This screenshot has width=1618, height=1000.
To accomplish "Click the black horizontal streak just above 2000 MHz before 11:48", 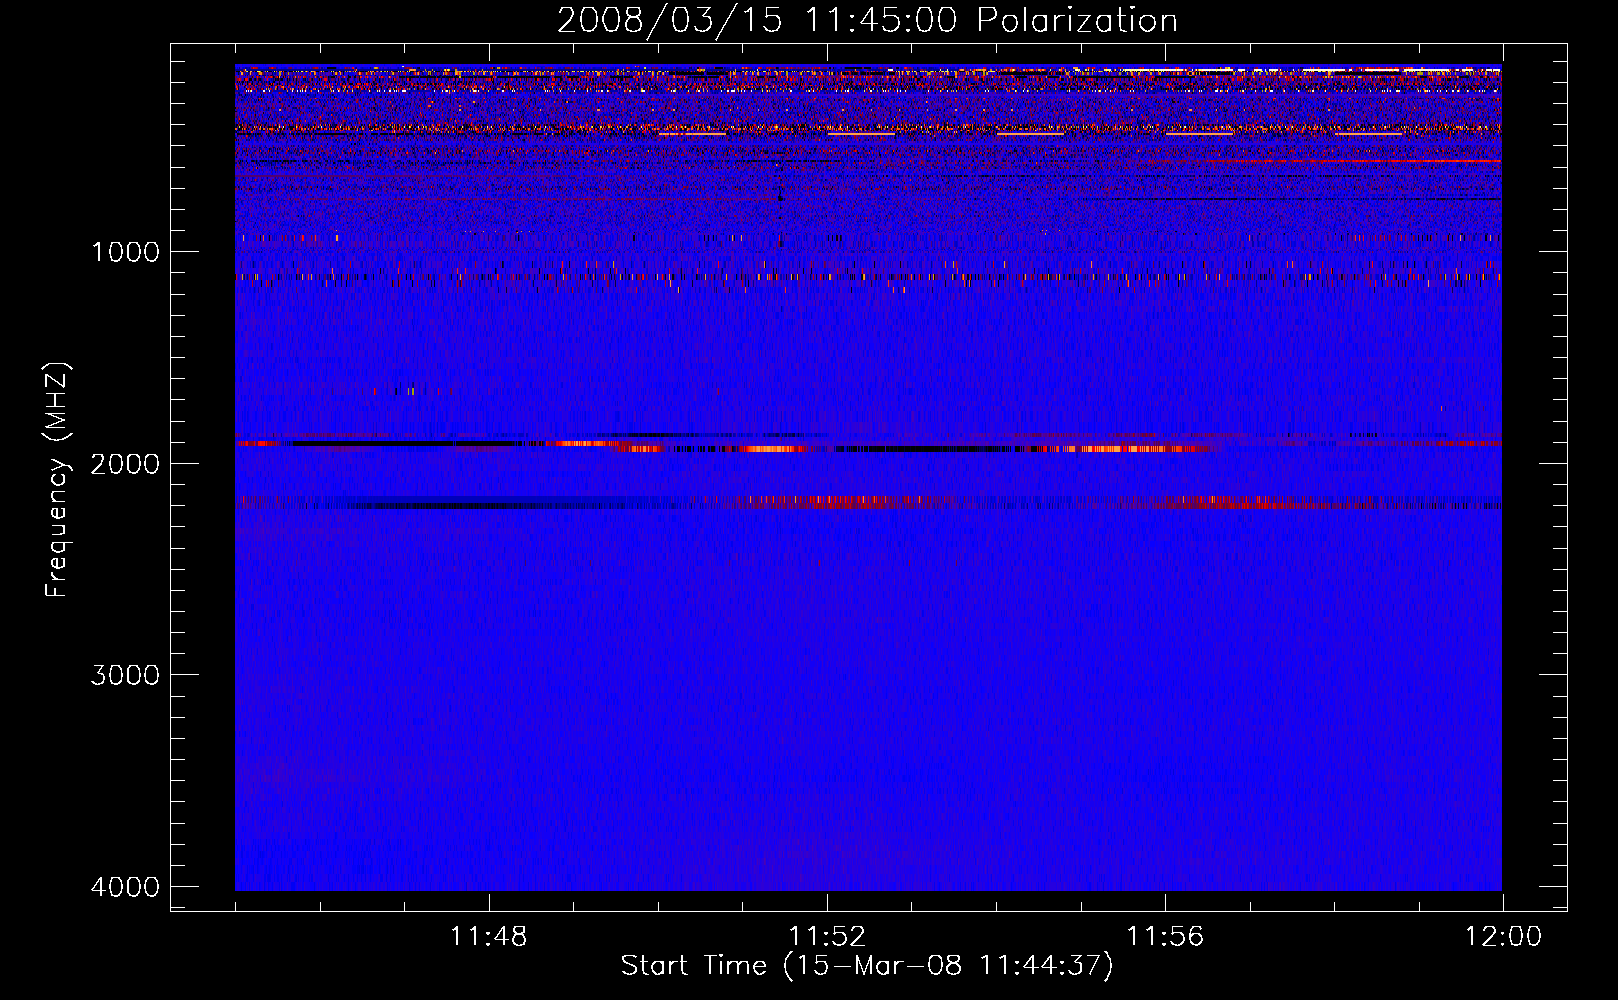I will (400, 443).
